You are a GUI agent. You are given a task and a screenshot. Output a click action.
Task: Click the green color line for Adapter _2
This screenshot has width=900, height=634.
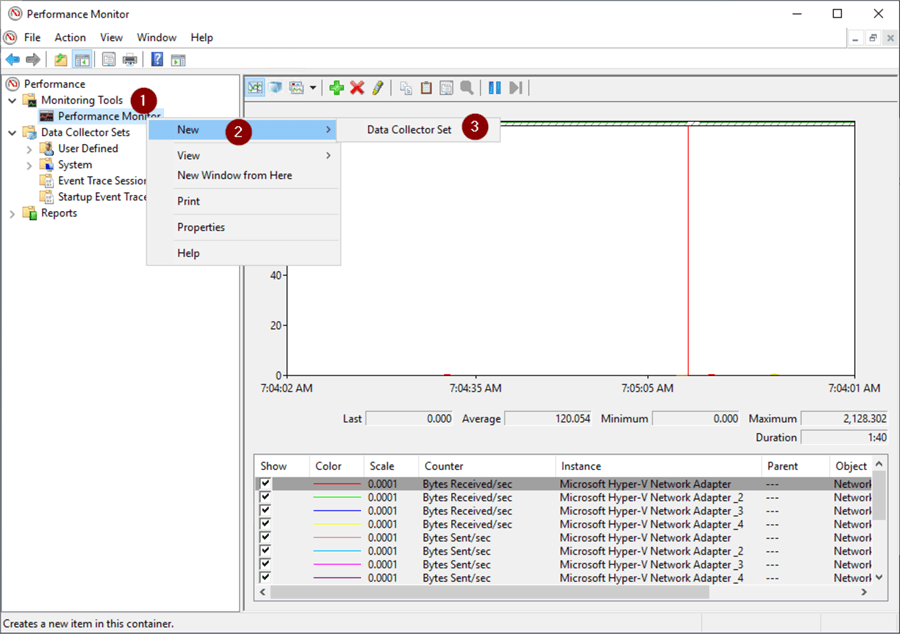[x=337, y=497]
